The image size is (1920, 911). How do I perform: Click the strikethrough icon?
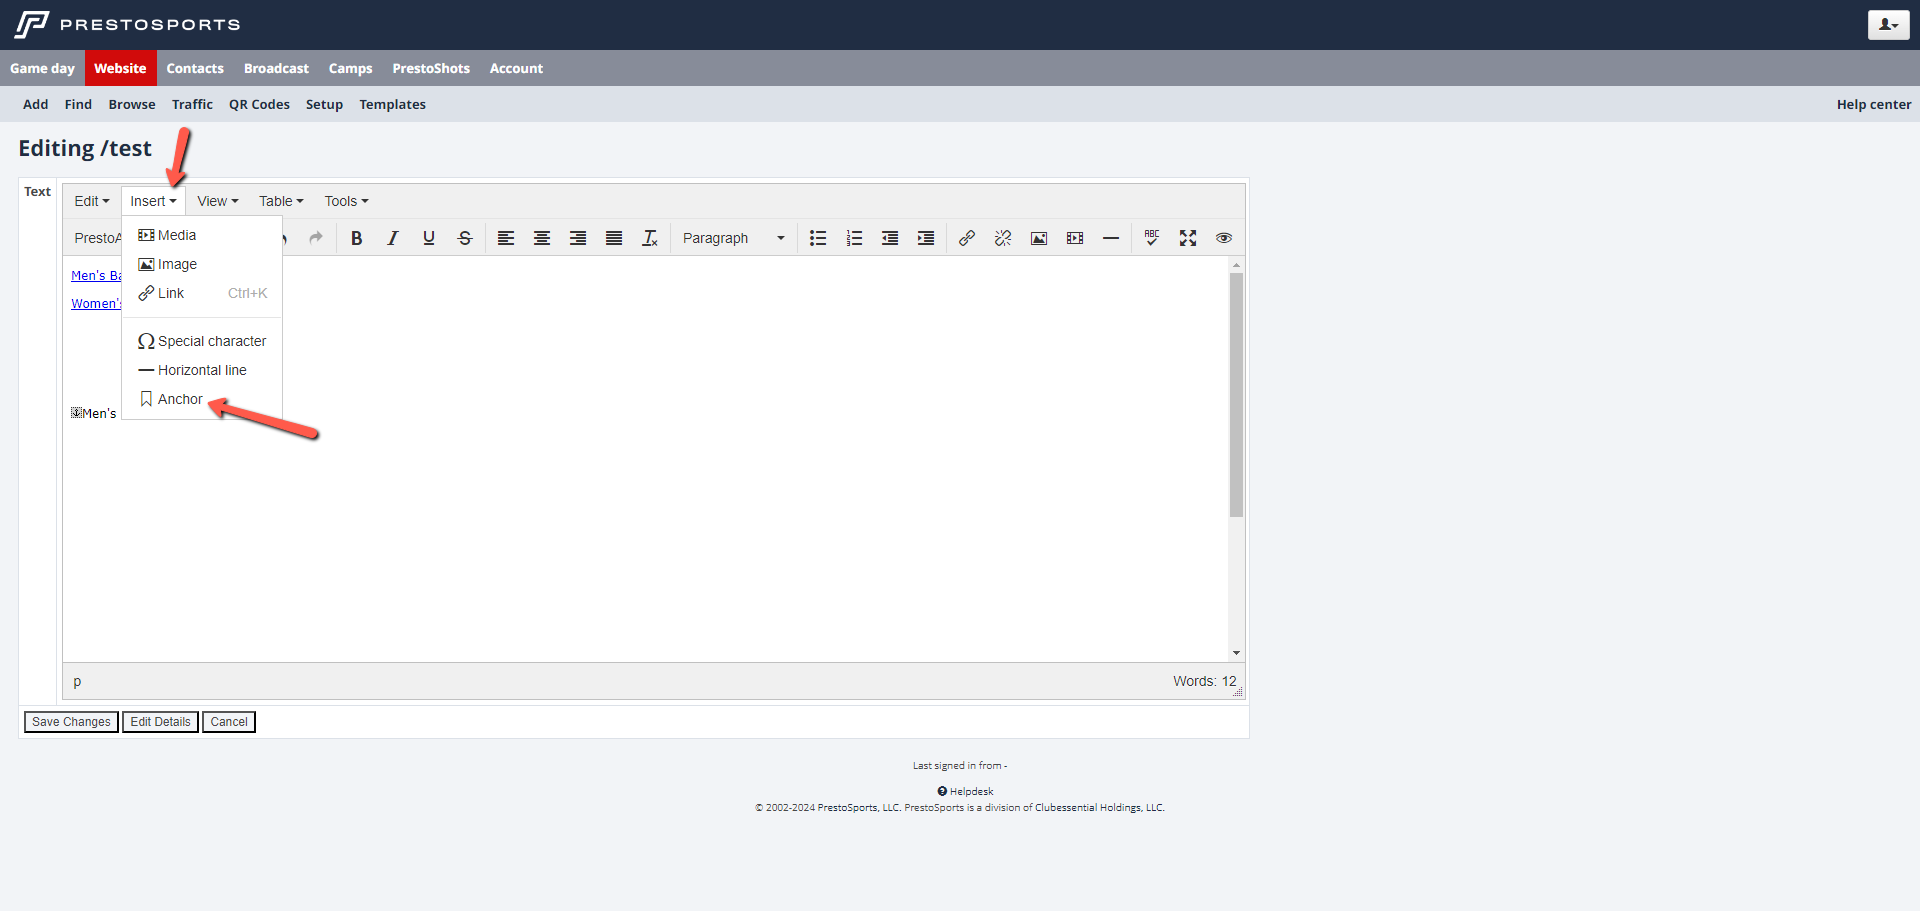coord(465,238)
